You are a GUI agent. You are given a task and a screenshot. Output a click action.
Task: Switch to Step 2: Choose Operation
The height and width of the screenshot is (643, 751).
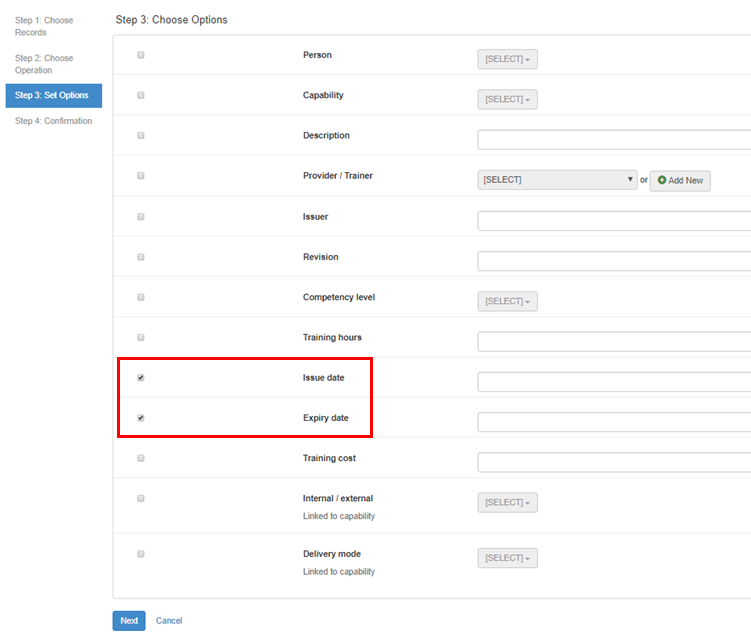point(44,64)
